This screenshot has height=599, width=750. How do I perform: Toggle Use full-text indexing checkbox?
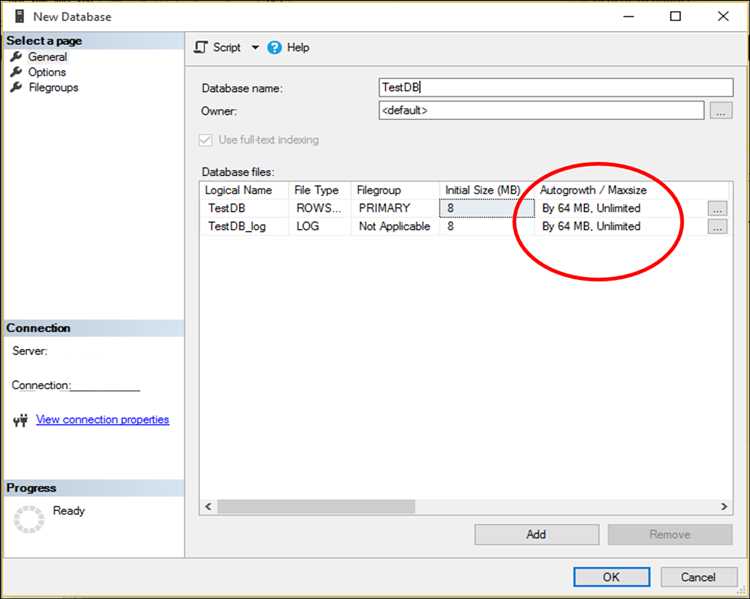208,140
